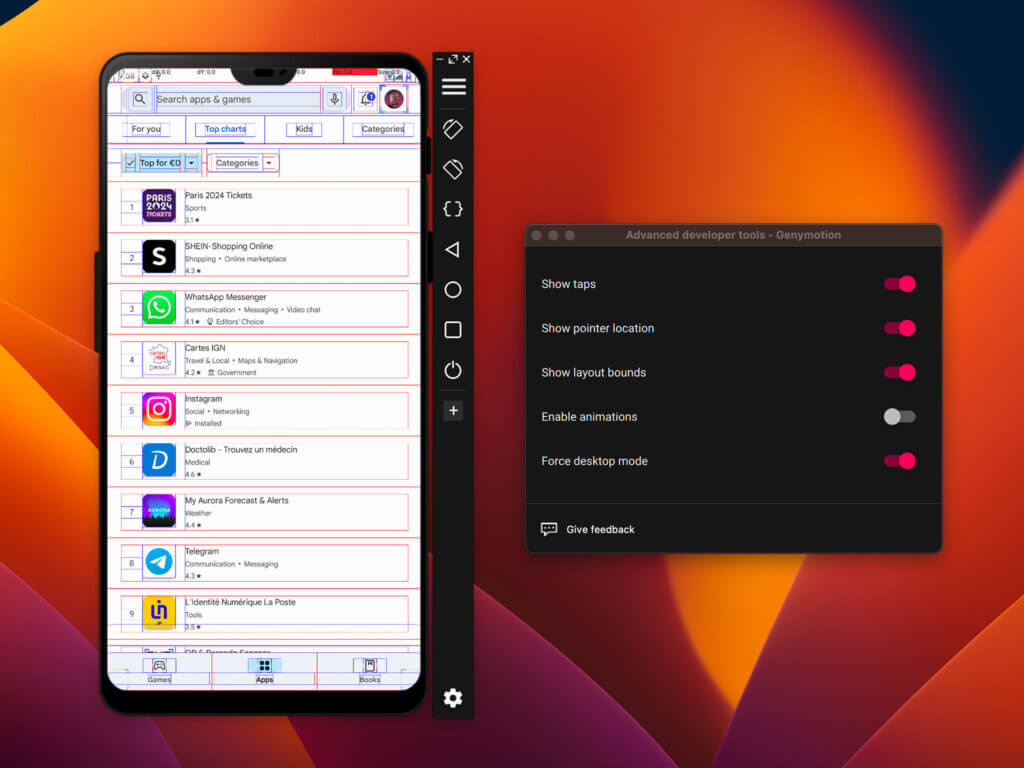Select the Books tab in bottom navigation
The height and width of the screenshot is (768, 1024).
pyautogui.click(x=369, y=670)
